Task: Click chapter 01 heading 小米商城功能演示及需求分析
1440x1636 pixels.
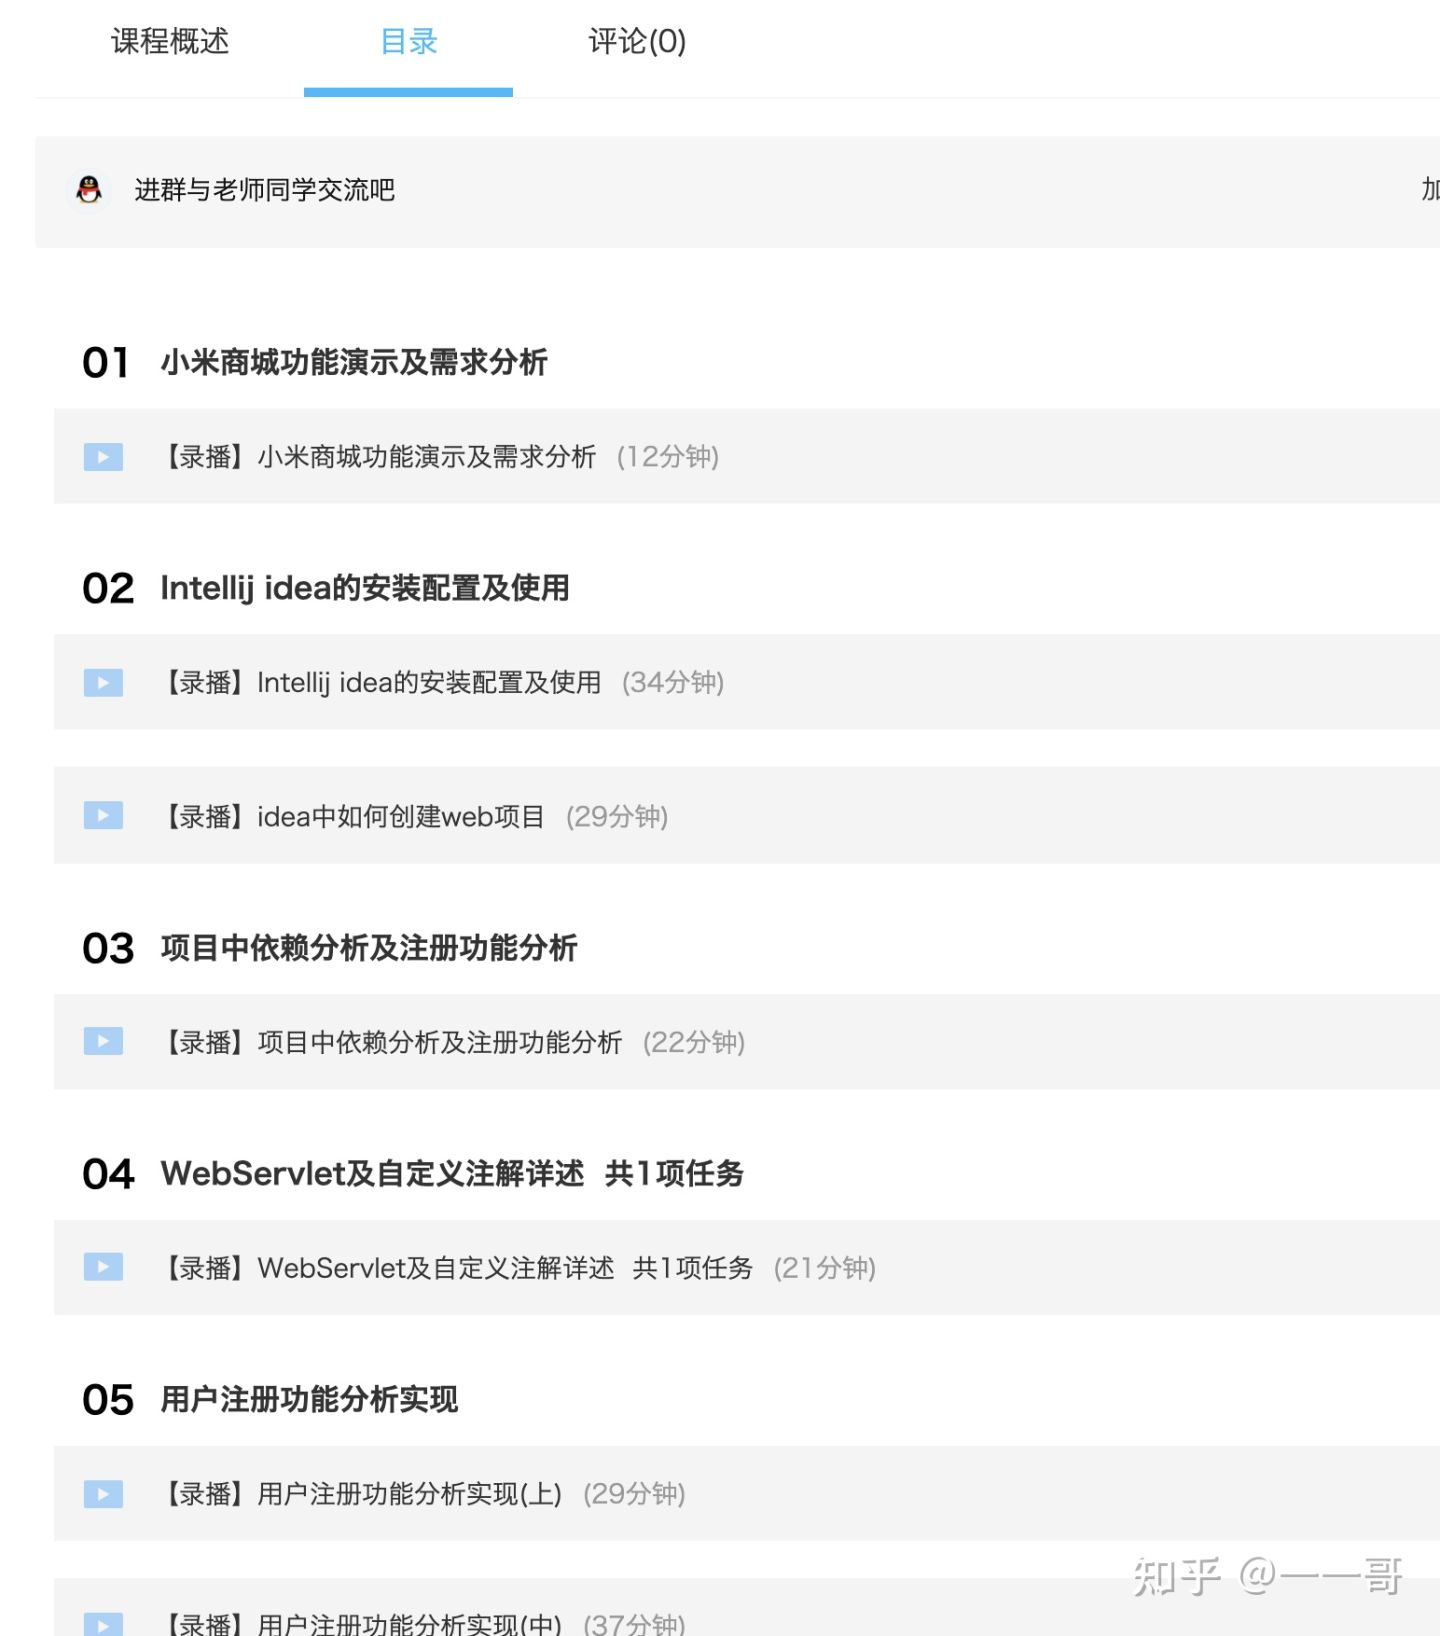Action: 354,362
